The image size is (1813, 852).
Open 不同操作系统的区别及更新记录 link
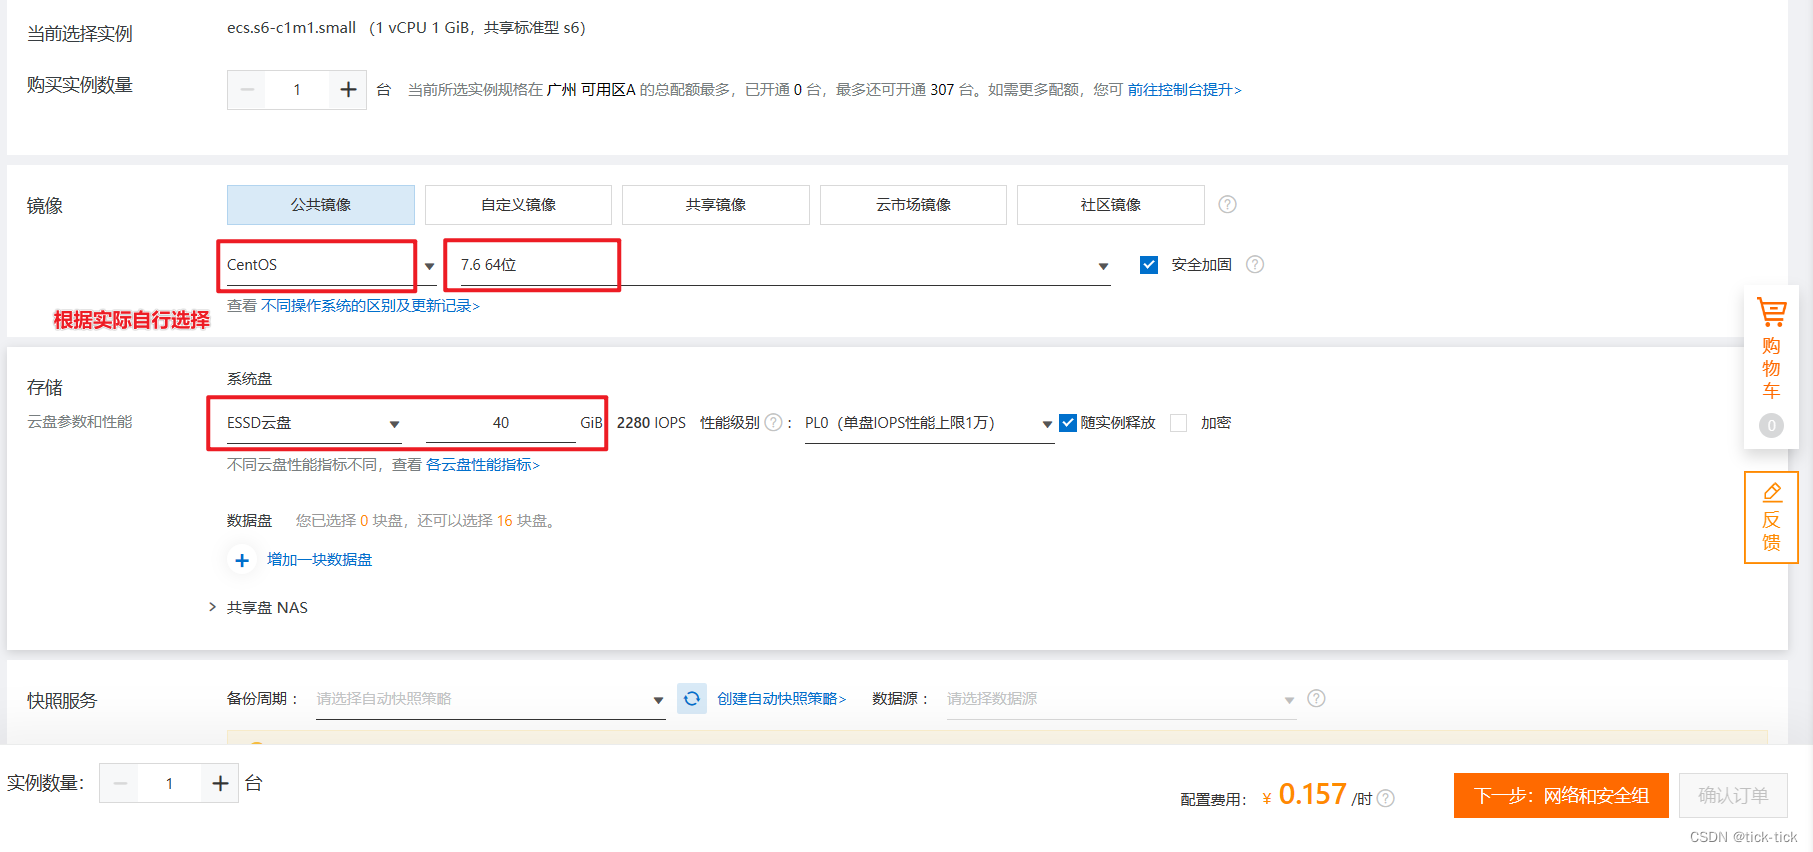tap(370, 306)
